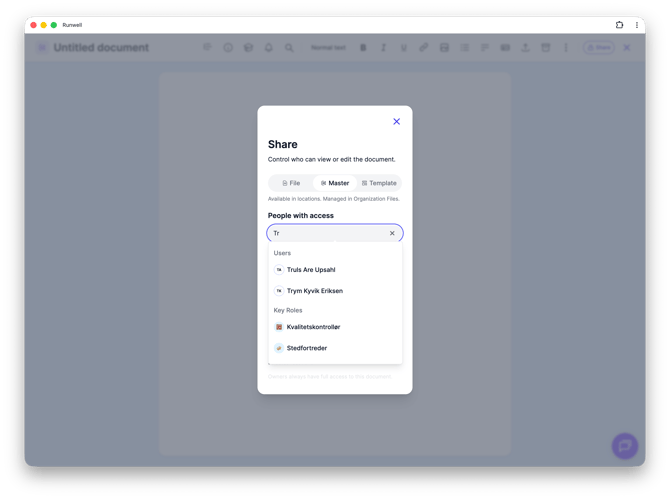Click the notification bell icon
This screenshot has height=499, width=670.
(x=268, y=47)
